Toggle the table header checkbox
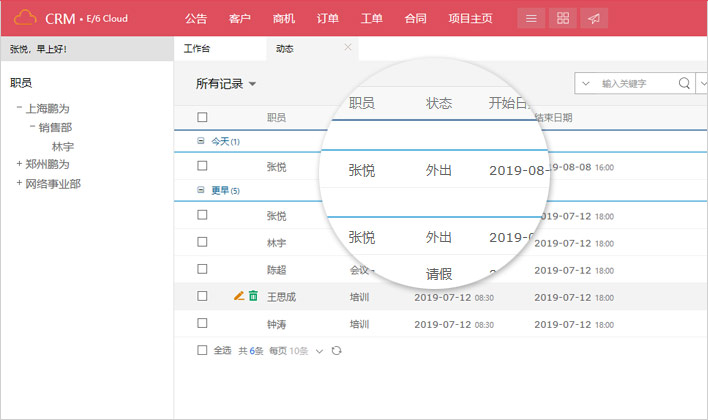 tap(202, 117)
